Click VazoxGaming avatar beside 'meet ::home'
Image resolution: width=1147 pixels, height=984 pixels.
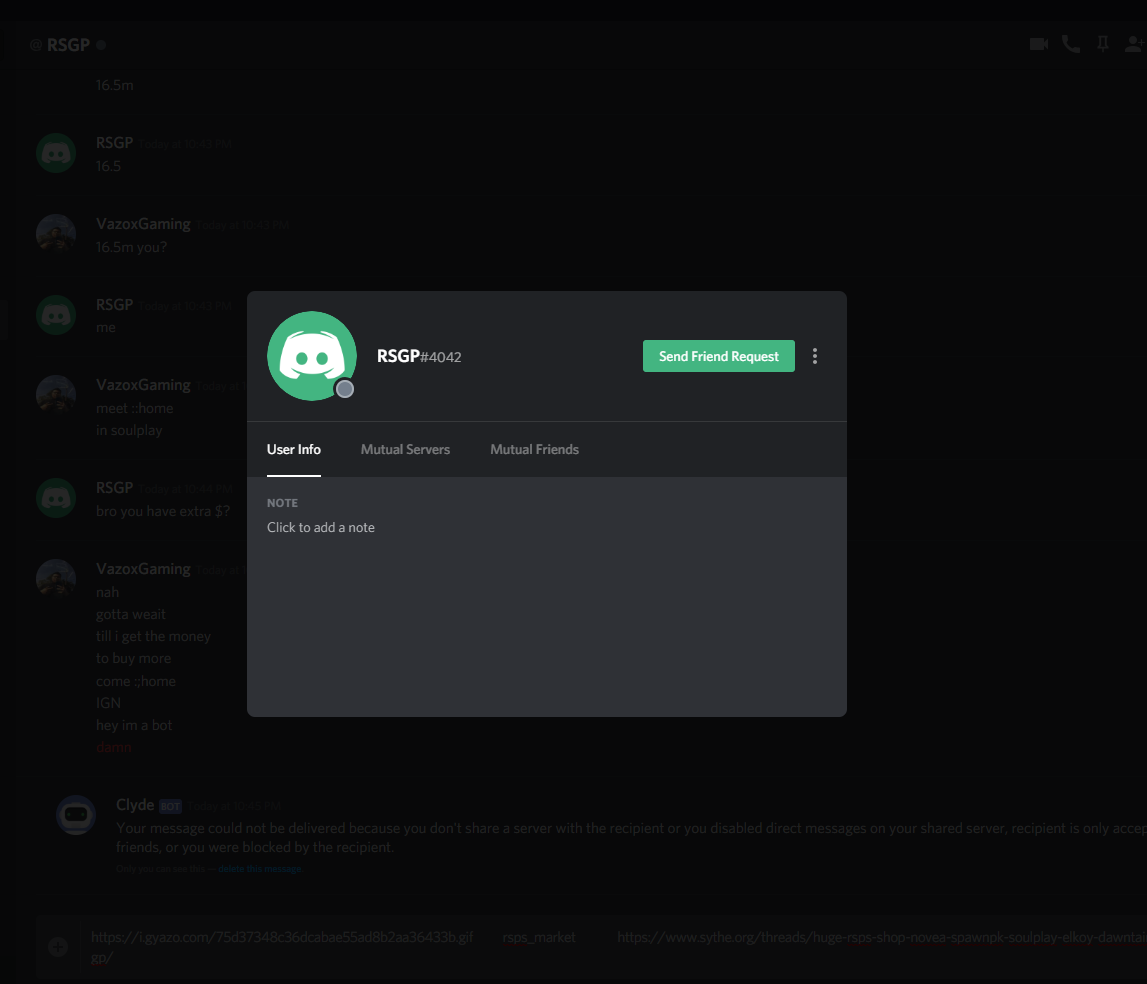pos(56,394)
